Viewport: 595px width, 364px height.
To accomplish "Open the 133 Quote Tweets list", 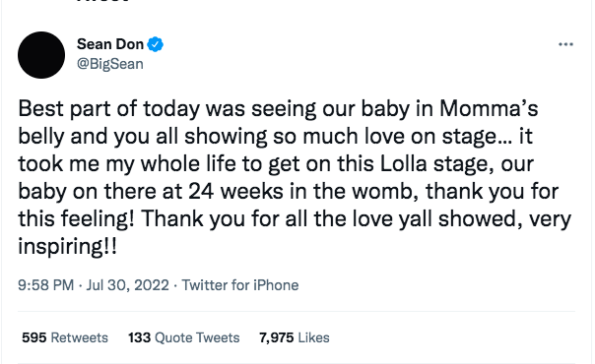I will [184, 337].
